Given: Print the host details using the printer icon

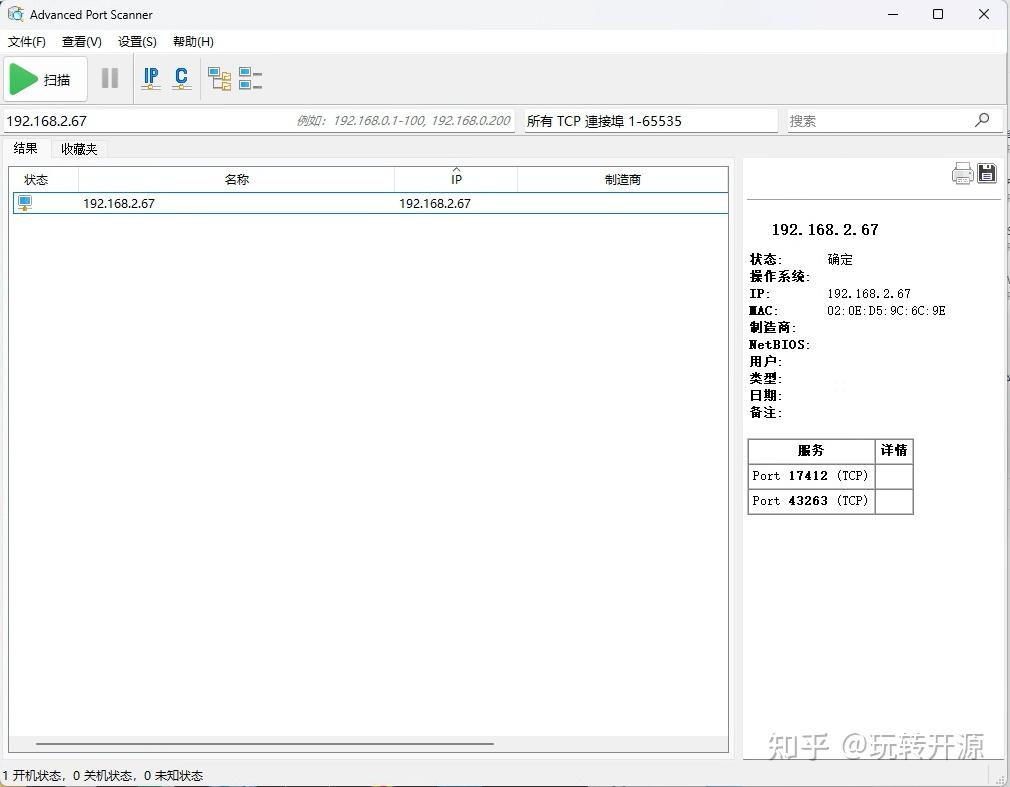Looking at the screenshot, I should click(x=962, y=172).
